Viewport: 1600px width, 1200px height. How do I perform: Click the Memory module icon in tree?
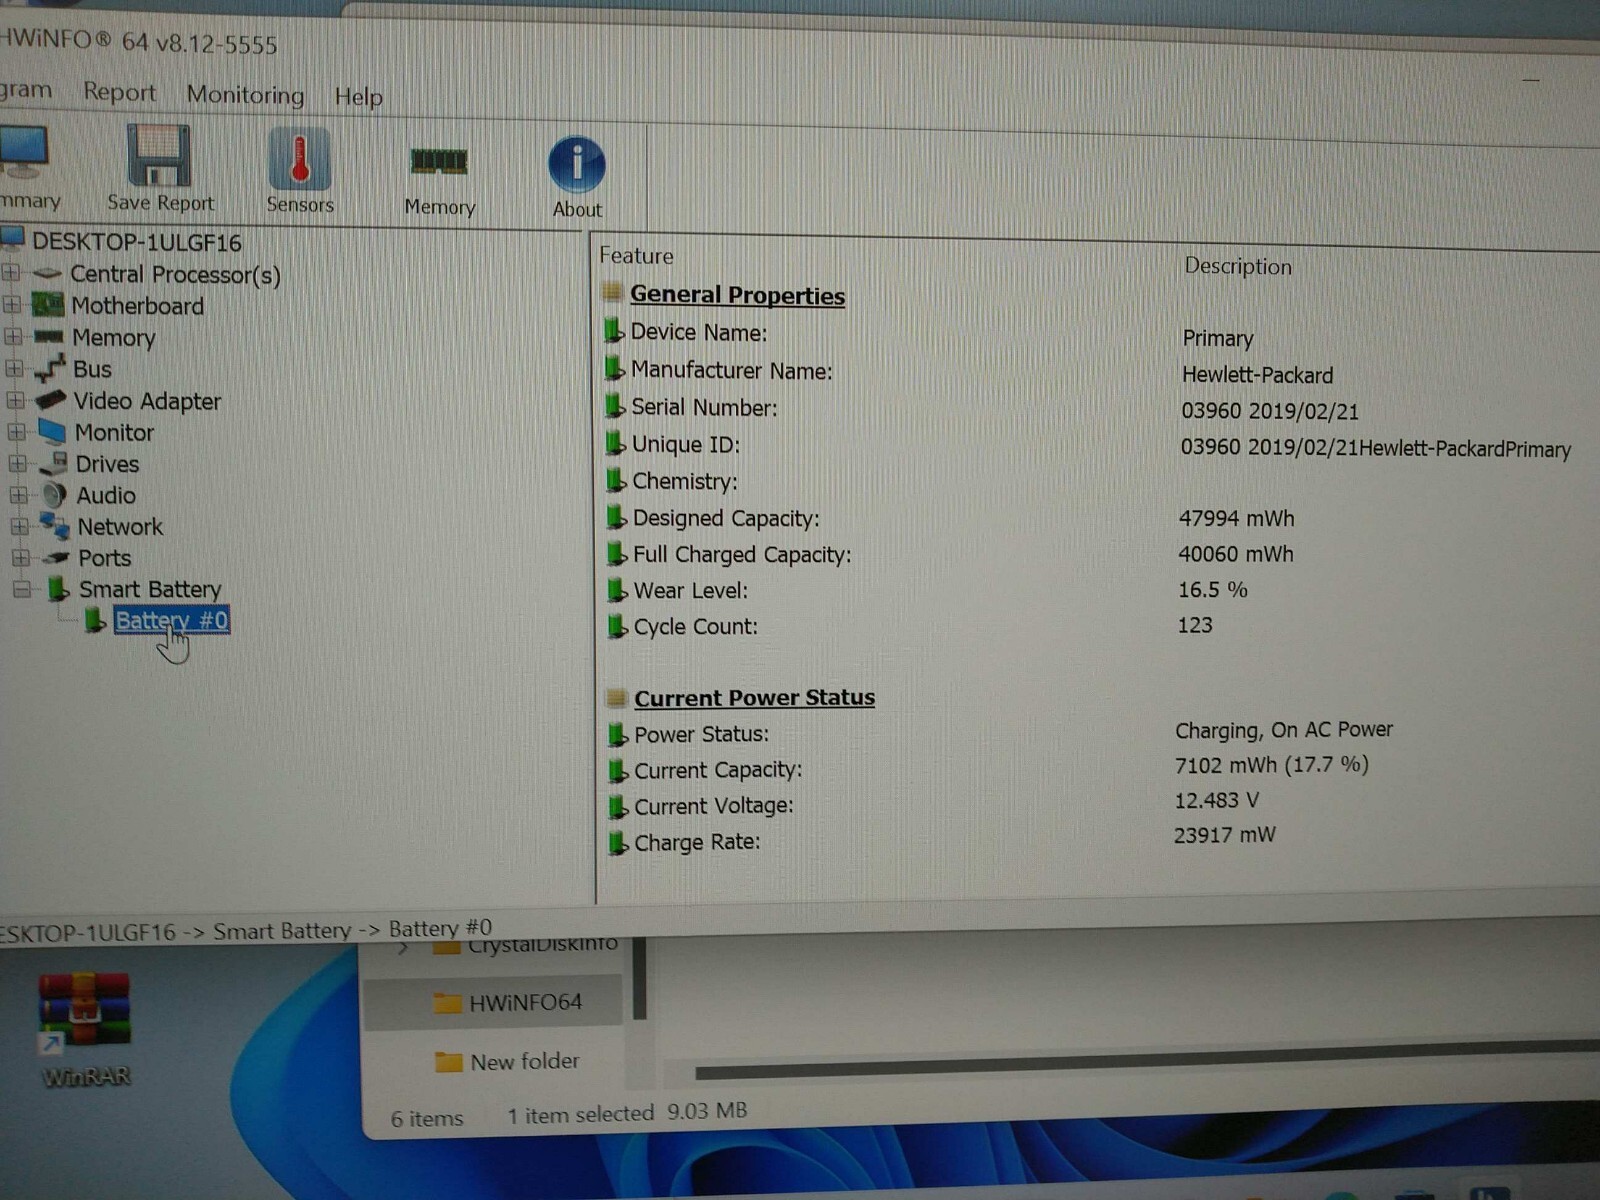[48, 336]
